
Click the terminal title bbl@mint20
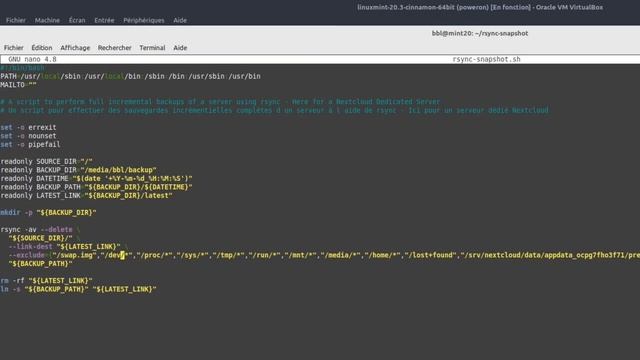480,33
